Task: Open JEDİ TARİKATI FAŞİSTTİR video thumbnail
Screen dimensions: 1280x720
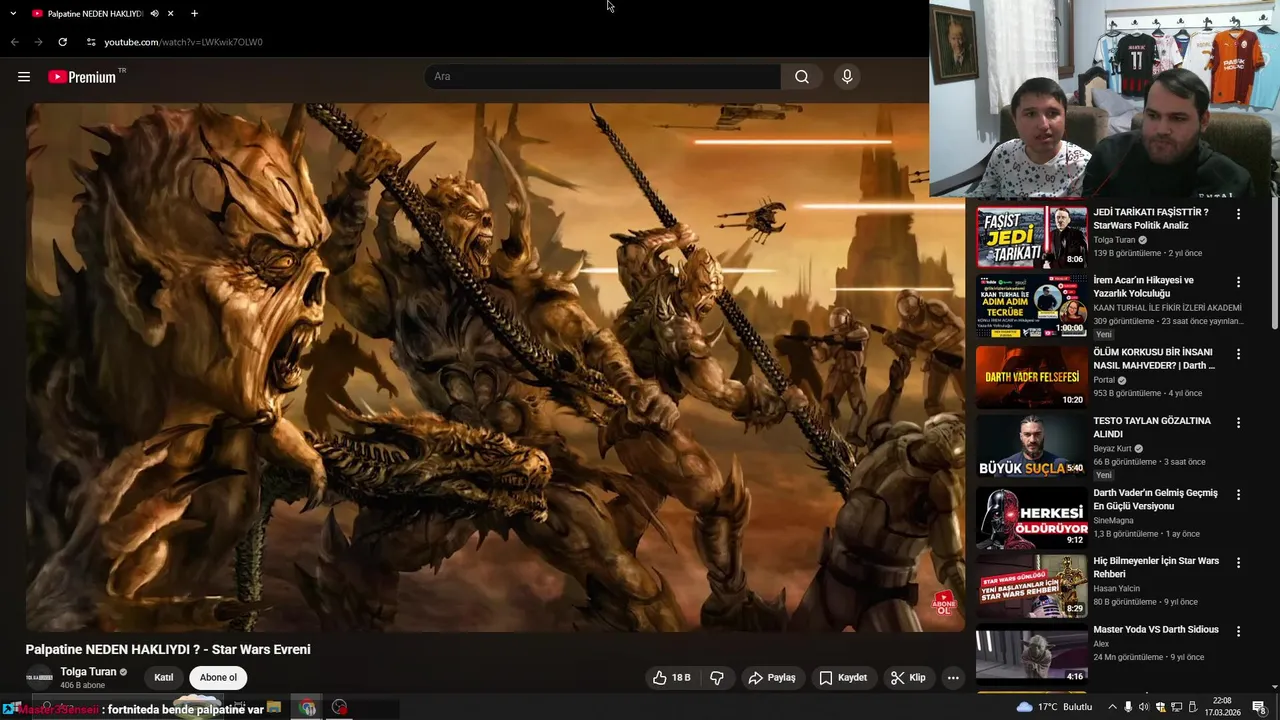Action: [1031, 237]
